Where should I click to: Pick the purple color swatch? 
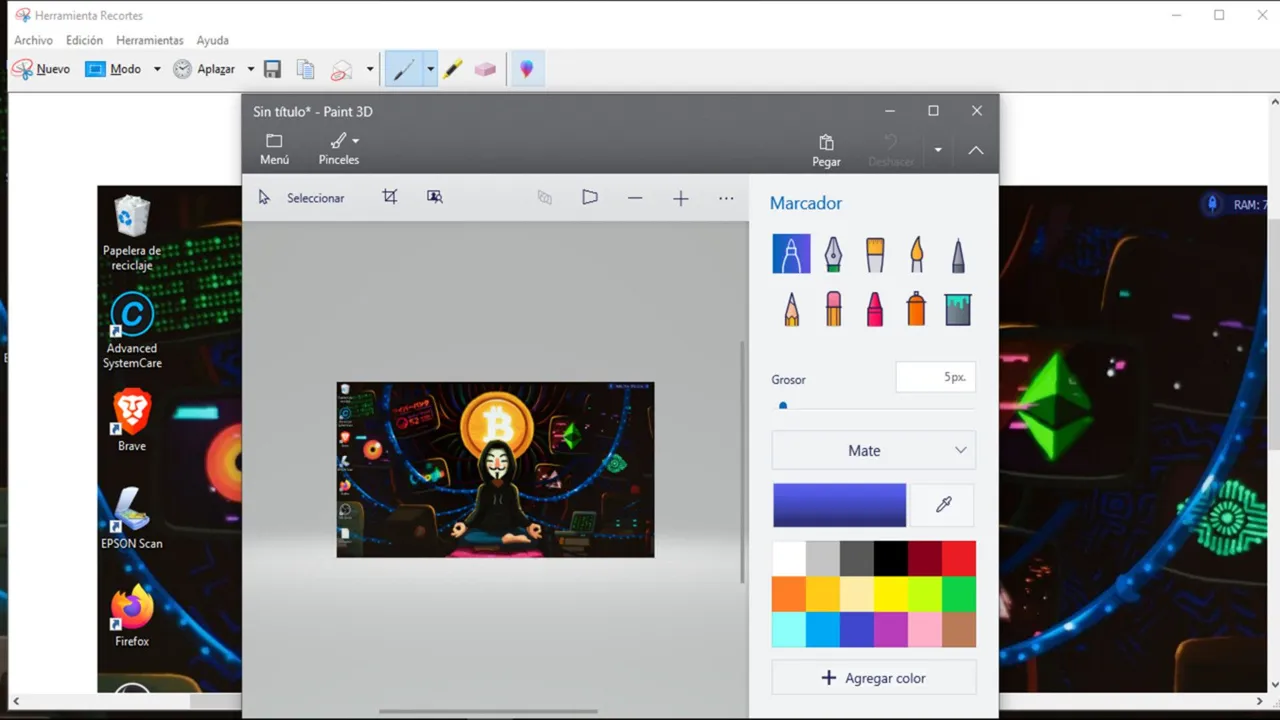click(890, 630)
